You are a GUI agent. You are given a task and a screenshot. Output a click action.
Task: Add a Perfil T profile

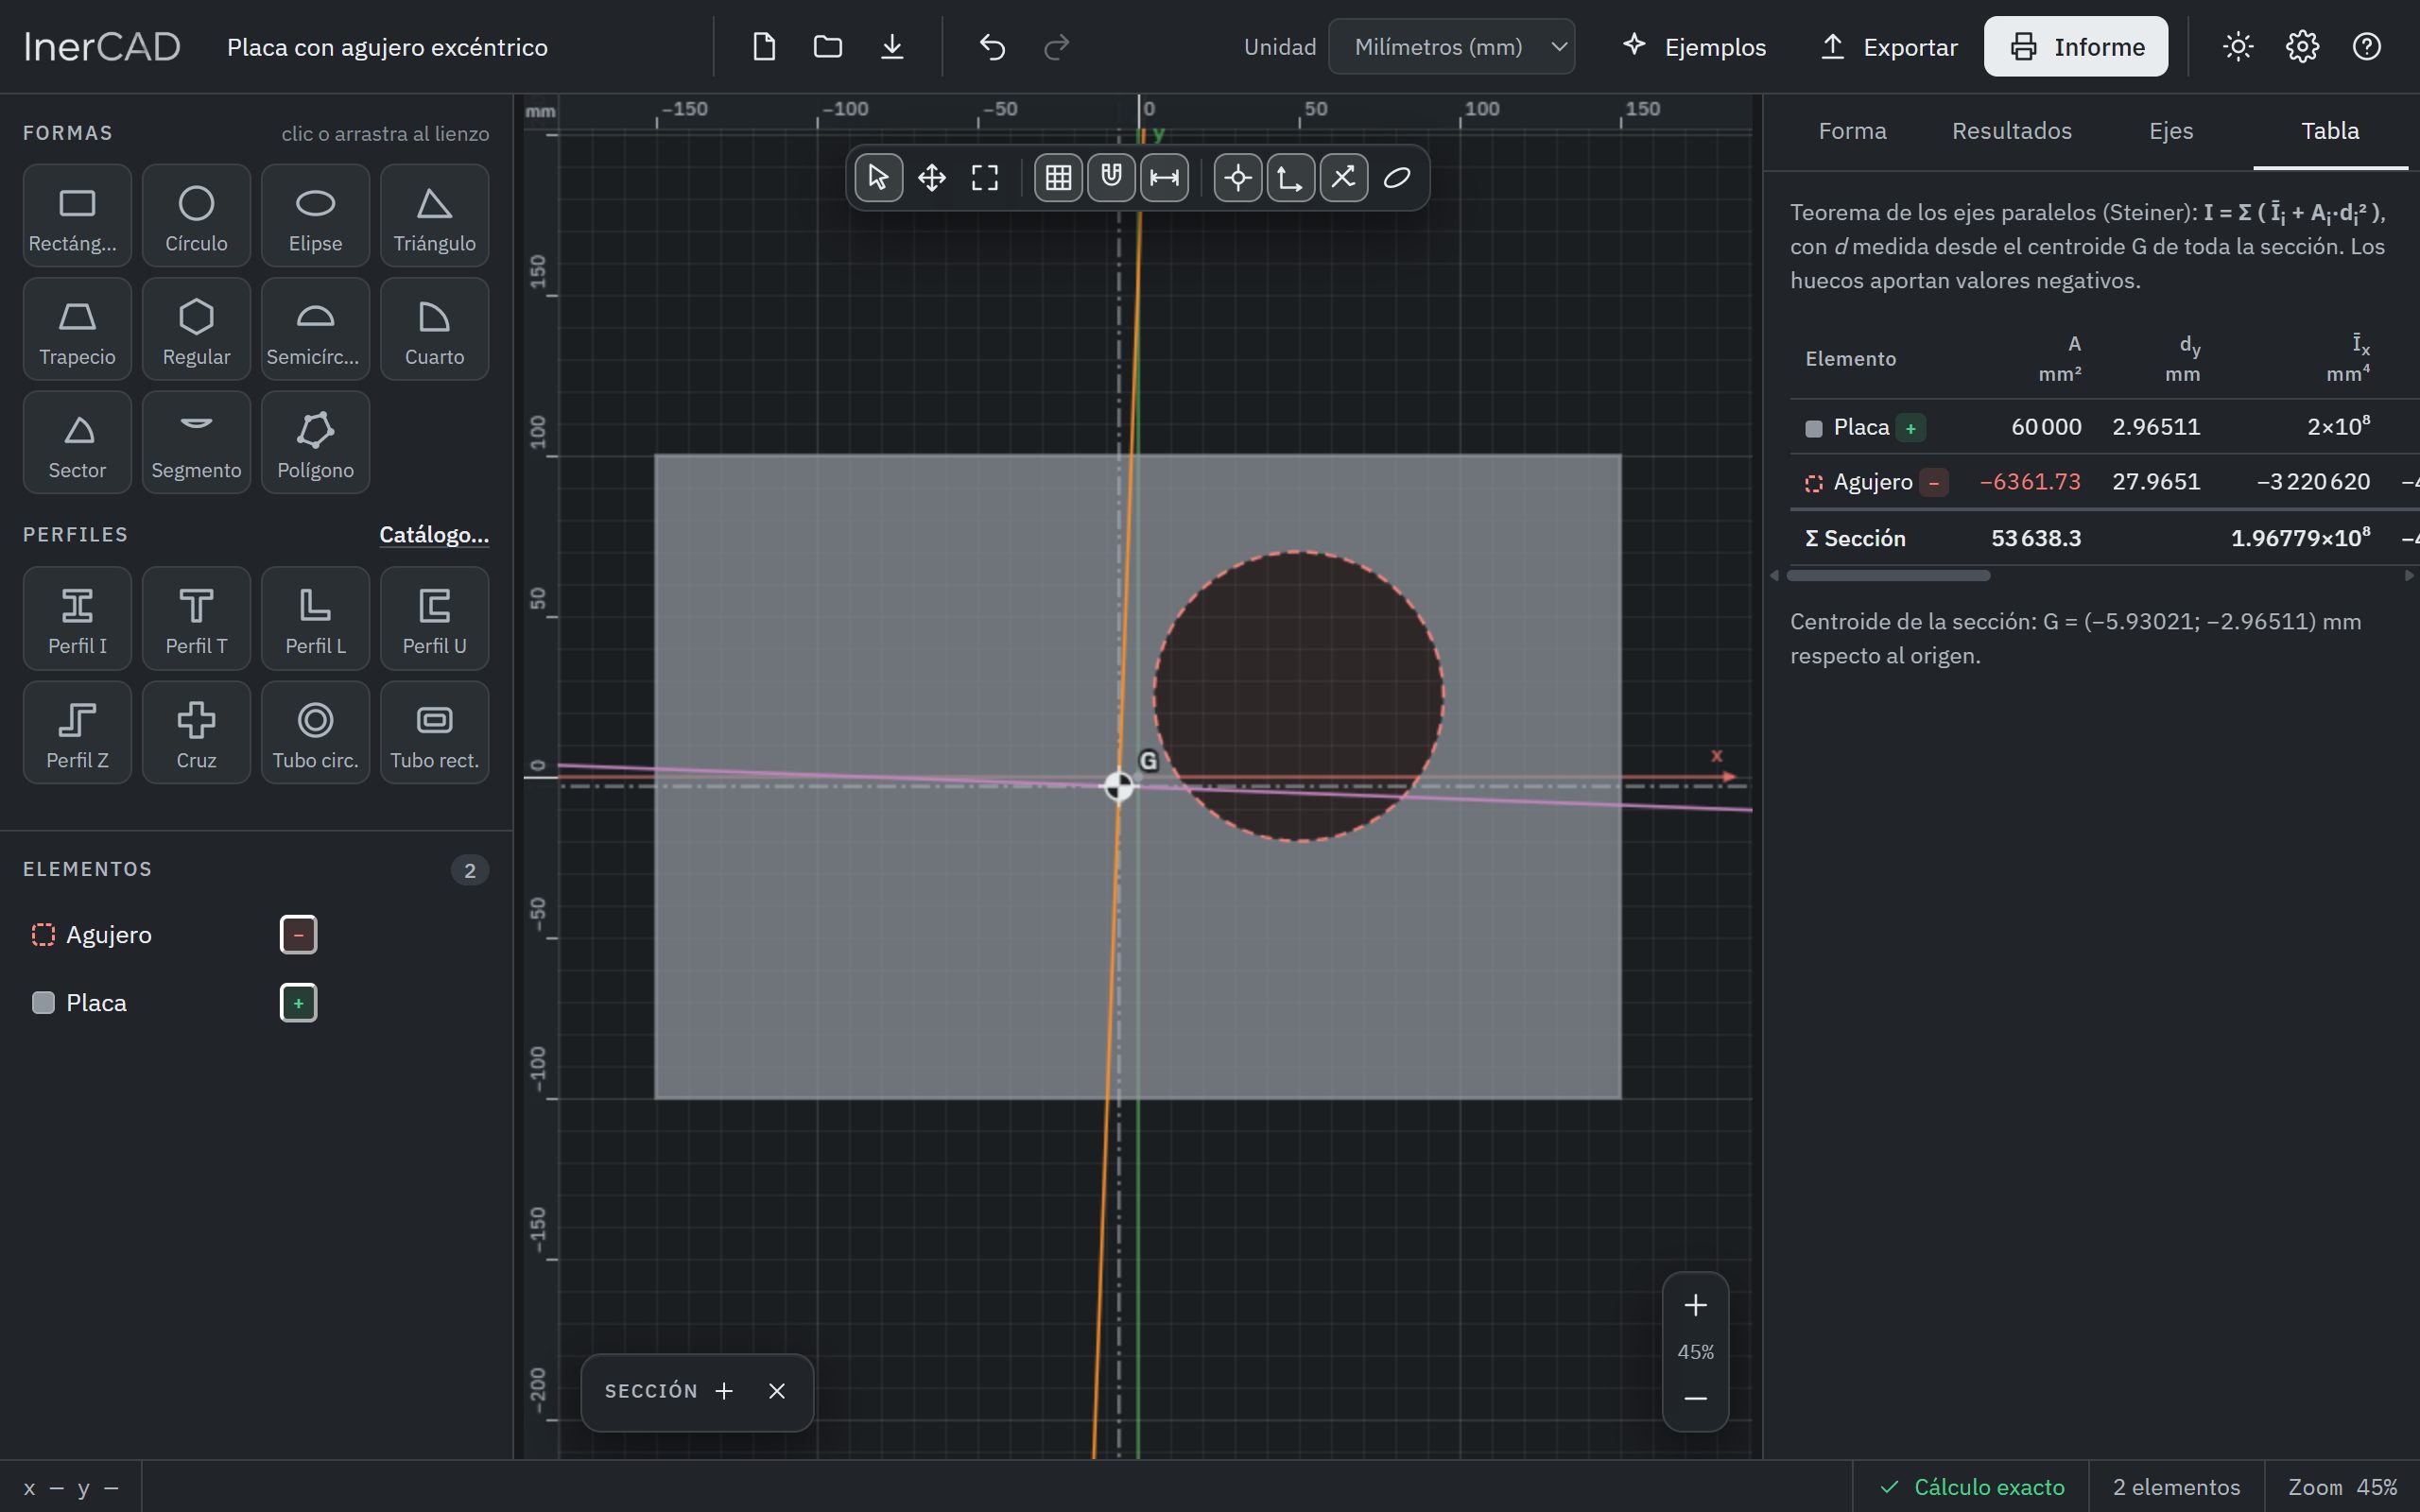tap(196, 619)
